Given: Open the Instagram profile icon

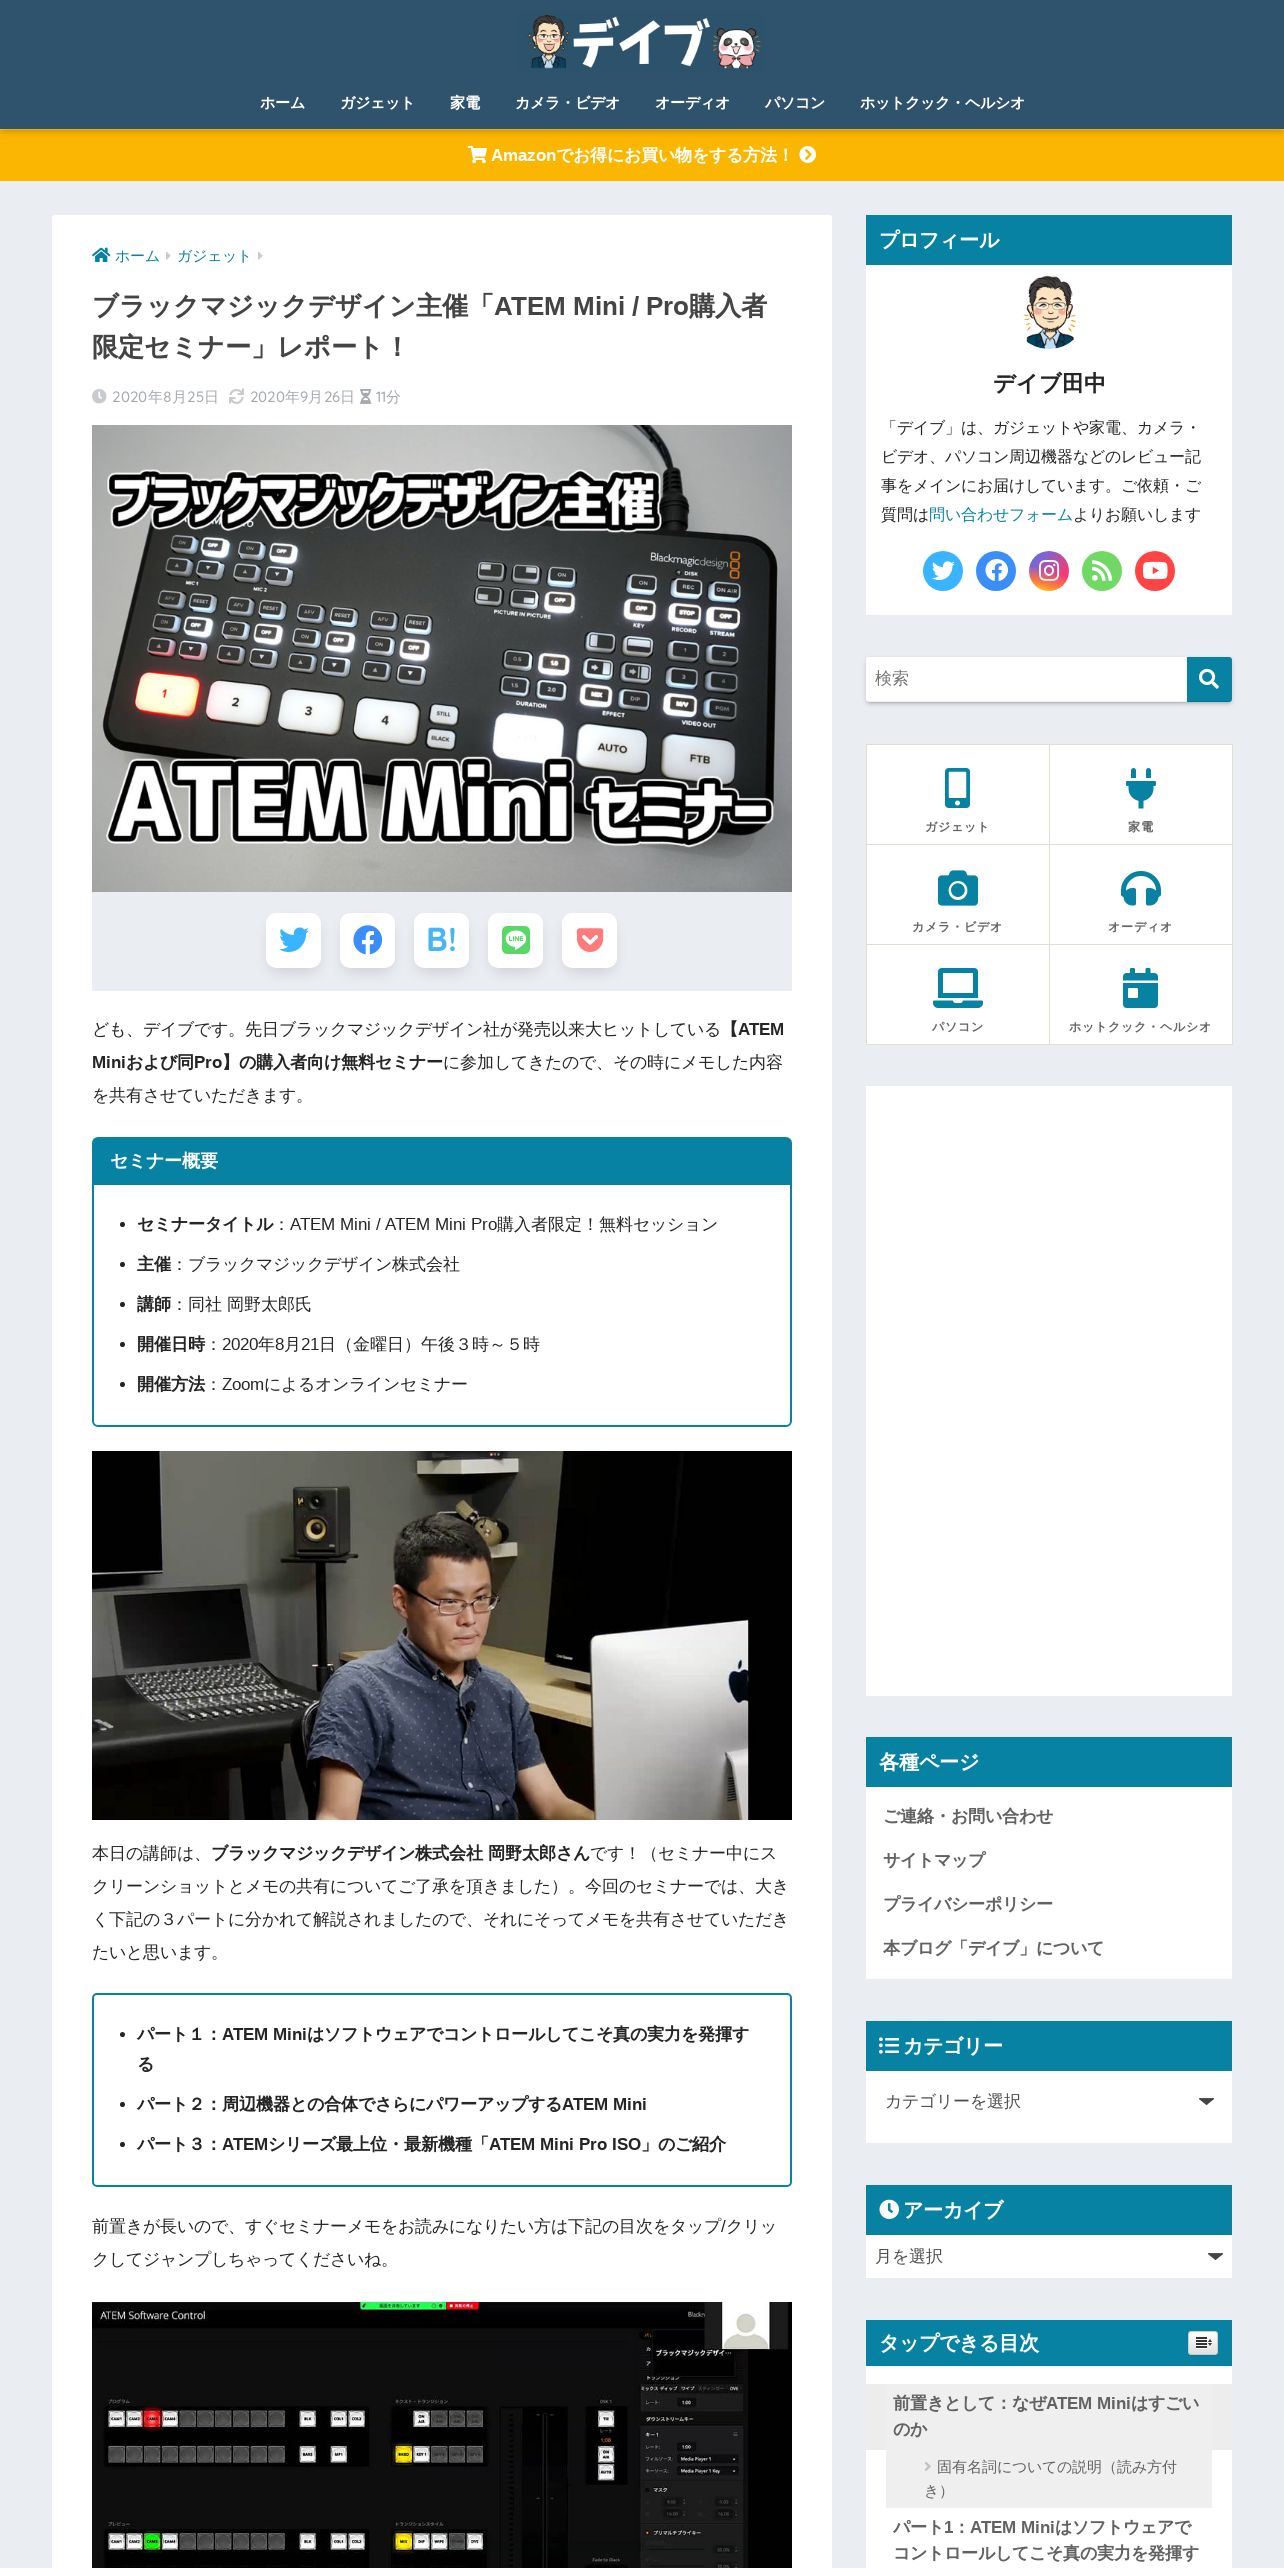Looking at the screenshot, I should tap(1049, 571).
